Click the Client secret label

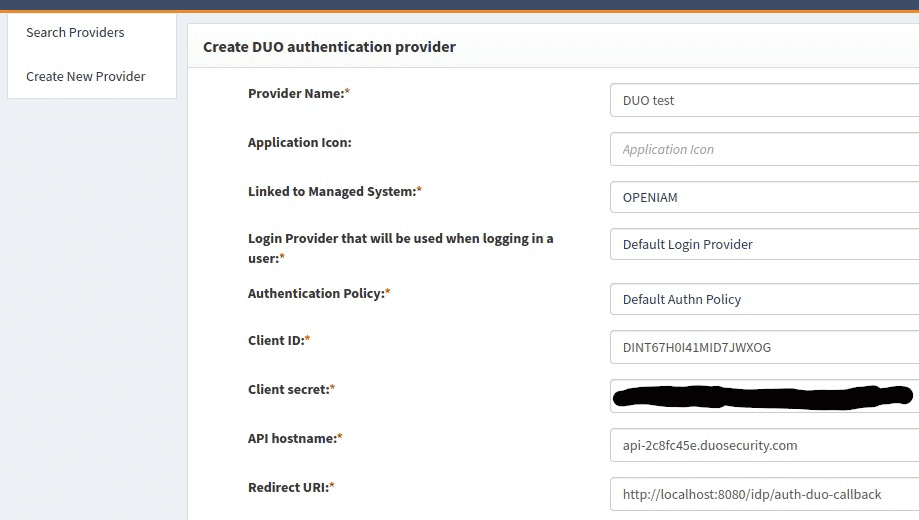point(291,389)
